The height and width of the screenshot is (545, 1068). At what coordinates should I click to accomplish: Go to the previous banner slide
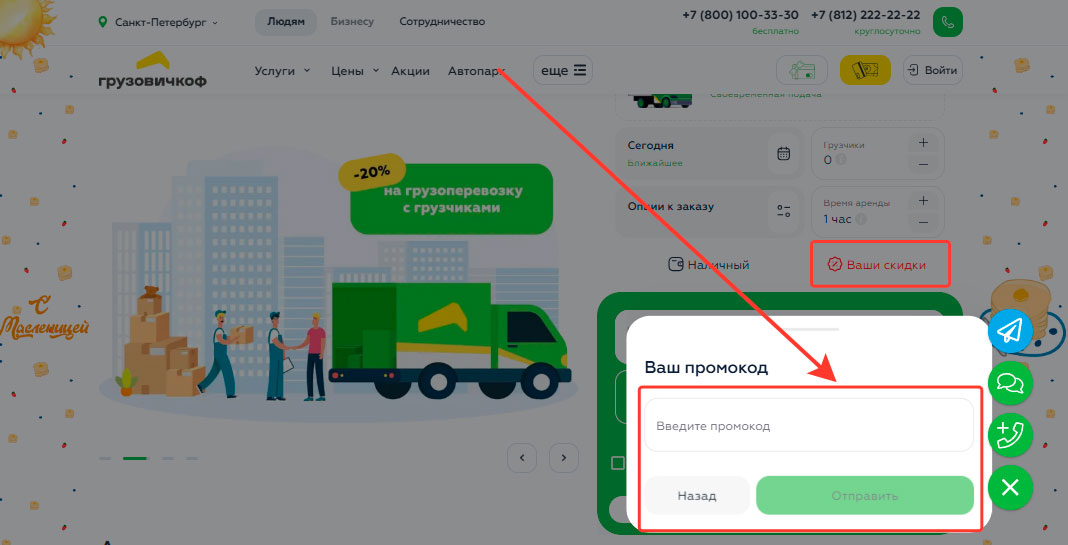tap(522, 458)
